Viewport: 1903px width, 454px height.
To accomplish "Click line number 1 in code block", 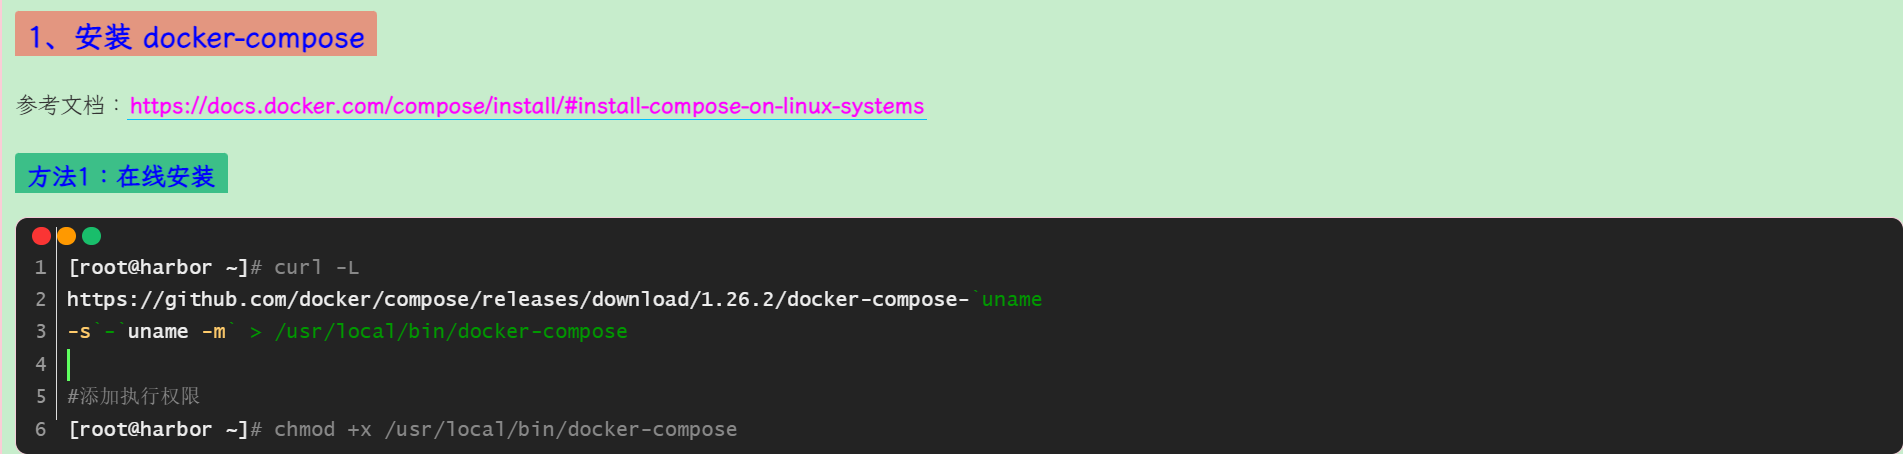I will pos(40,268).
